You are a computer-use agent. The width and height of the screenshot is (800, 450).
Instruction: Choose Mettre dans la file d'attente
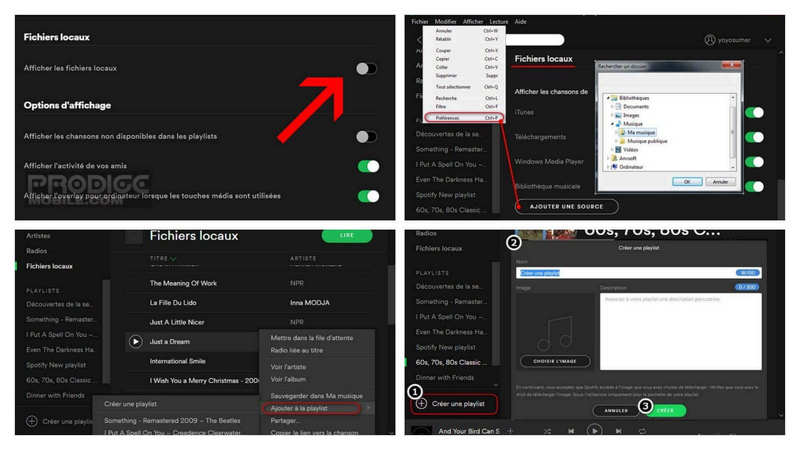tap(312, 338)
